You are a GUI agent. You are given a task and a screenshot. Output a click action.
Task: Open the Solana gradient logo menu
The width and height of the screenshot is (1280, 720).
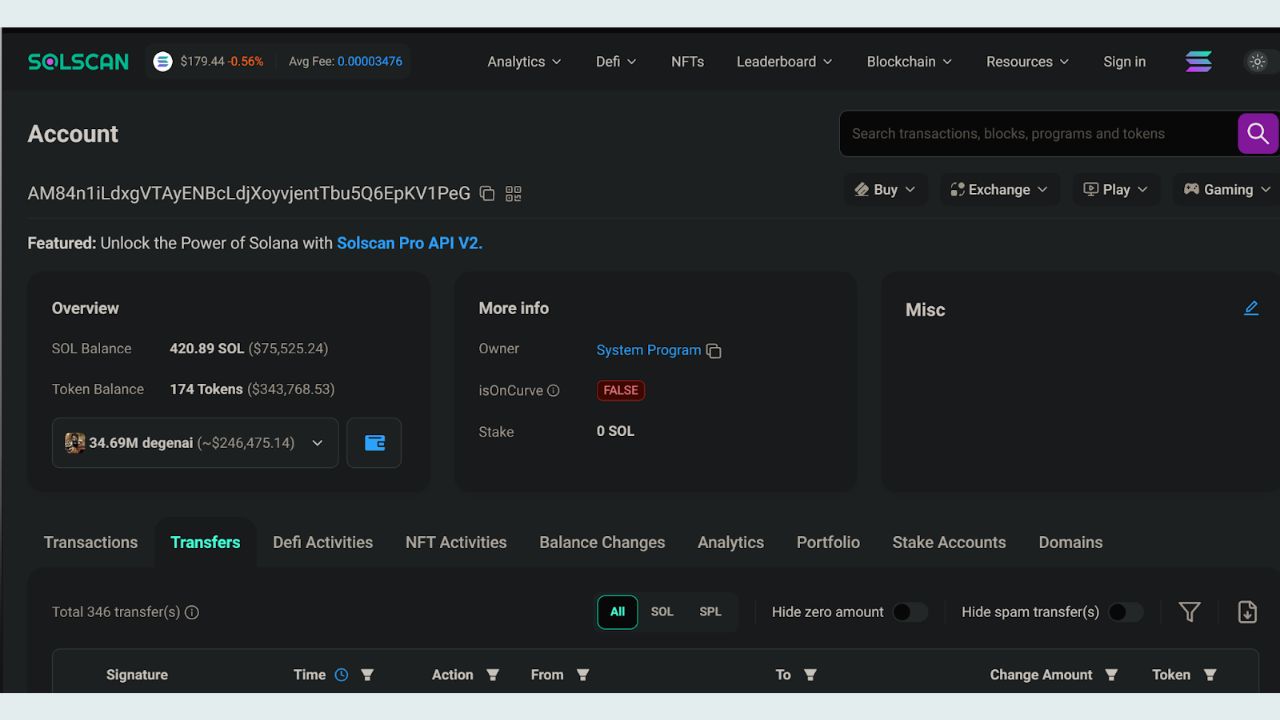pyautogui.click(x=1198, y=62)
